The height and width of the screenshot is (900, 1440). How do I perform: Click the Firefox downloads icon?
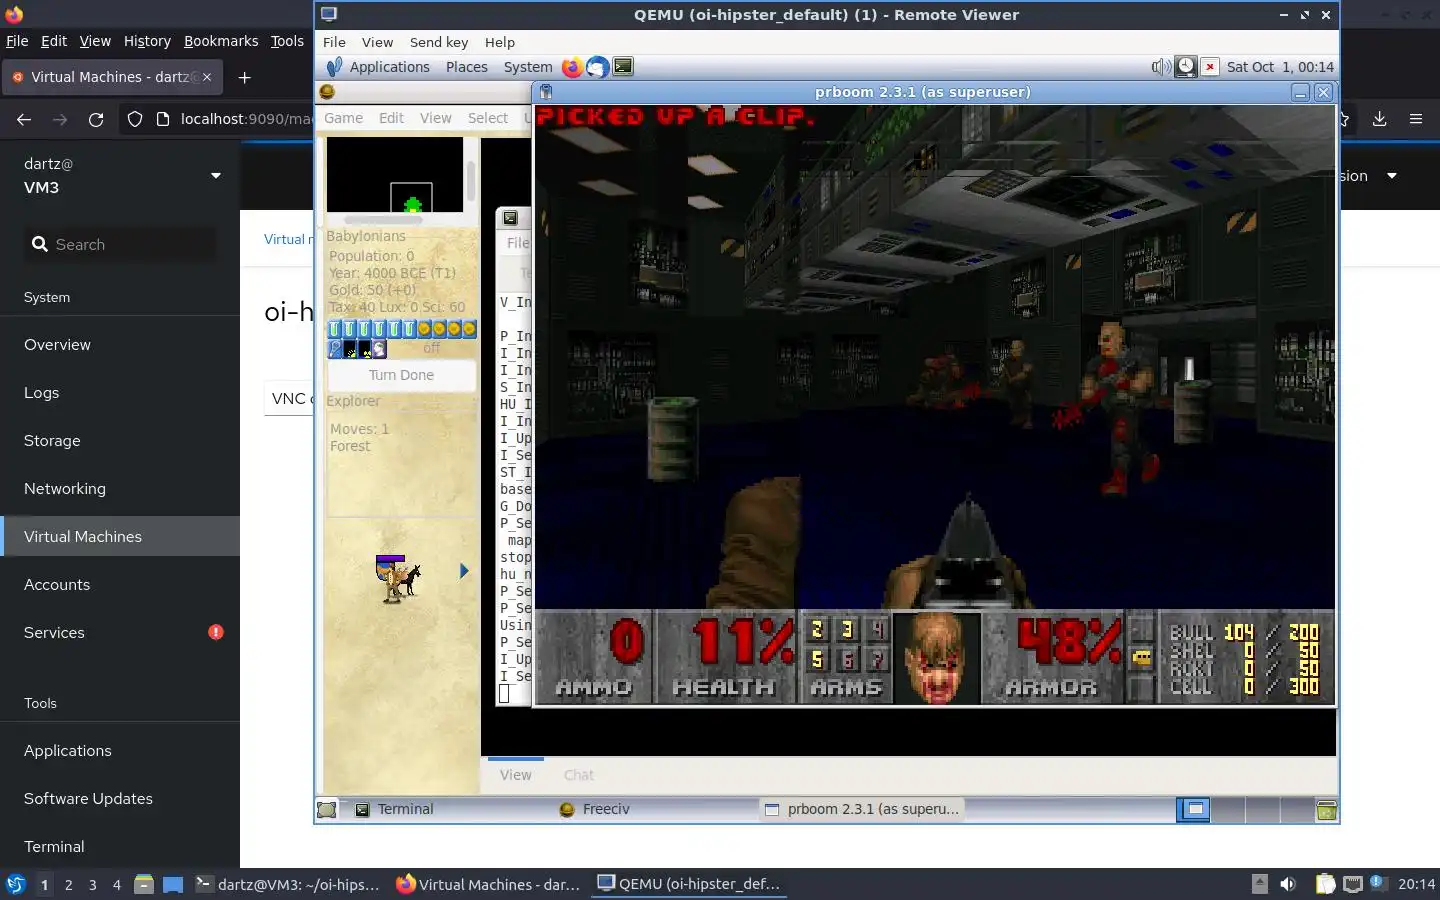[x=1379, y=119]
